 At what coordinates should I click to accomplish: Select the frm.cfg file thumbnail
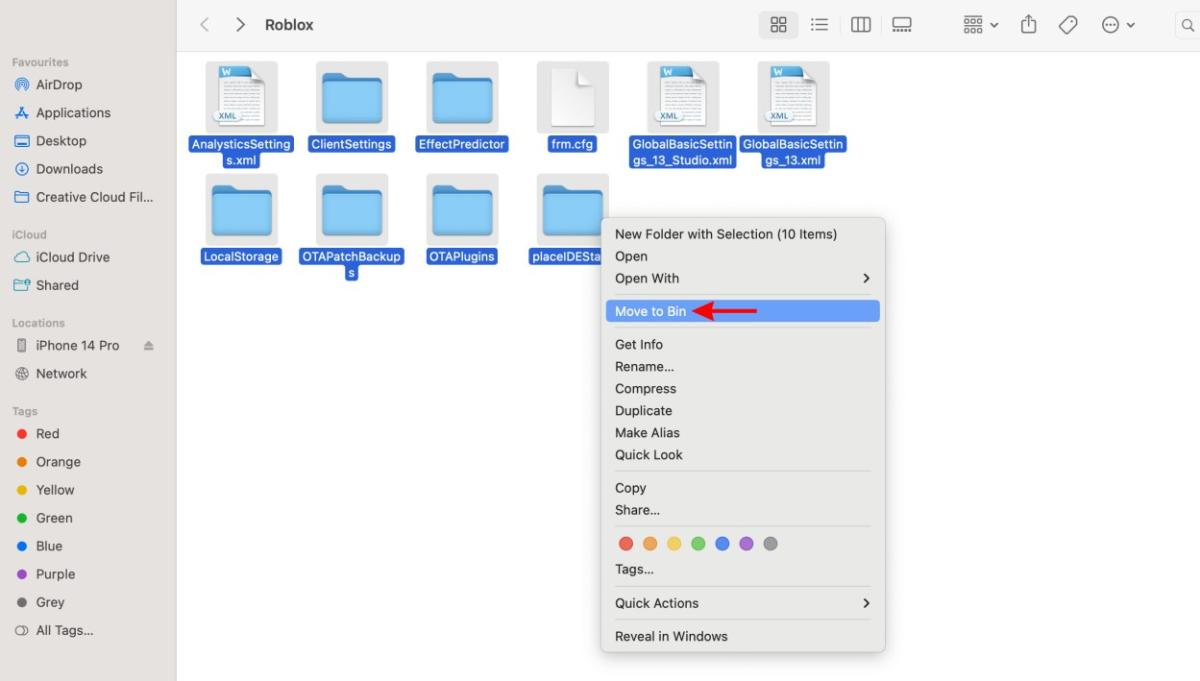[x=572, y=97]
